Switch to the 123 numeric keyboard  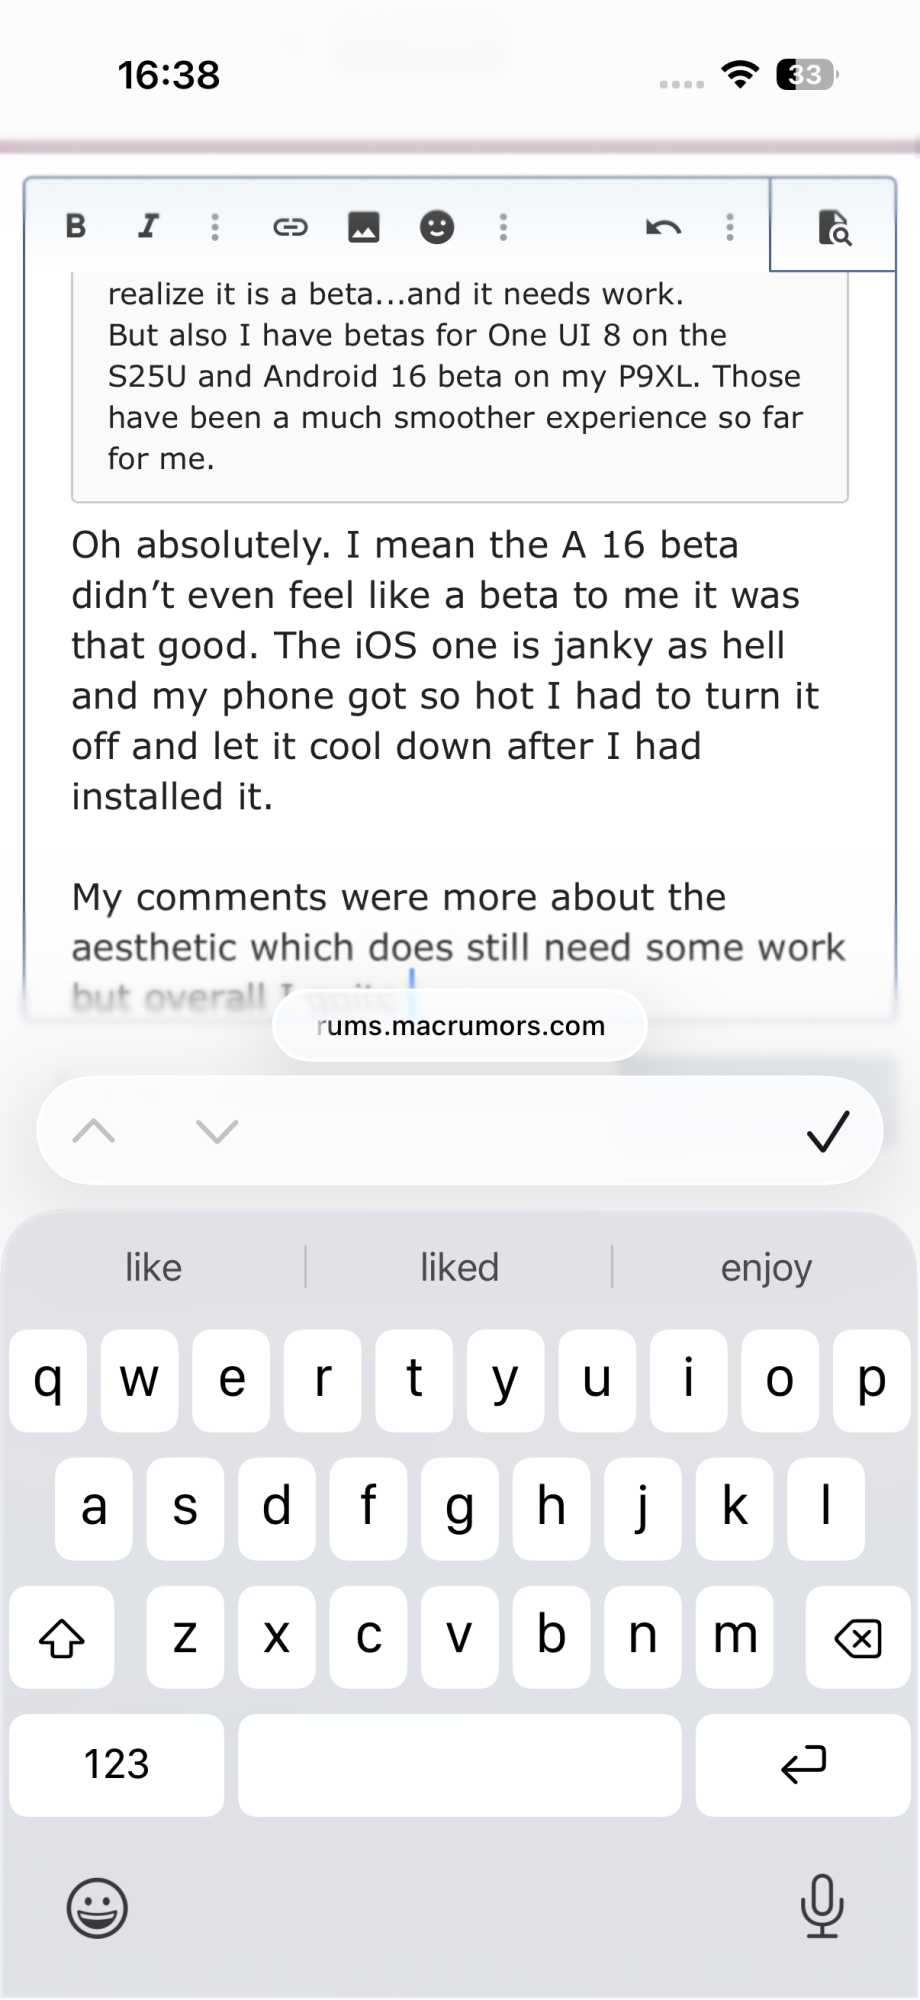click(x=117, y=1764)
